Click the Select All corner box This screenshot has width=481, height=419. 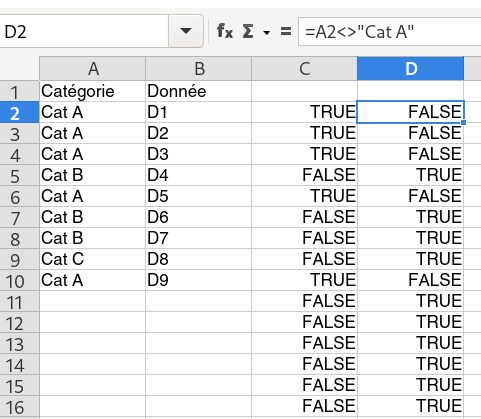coord(19,69)
